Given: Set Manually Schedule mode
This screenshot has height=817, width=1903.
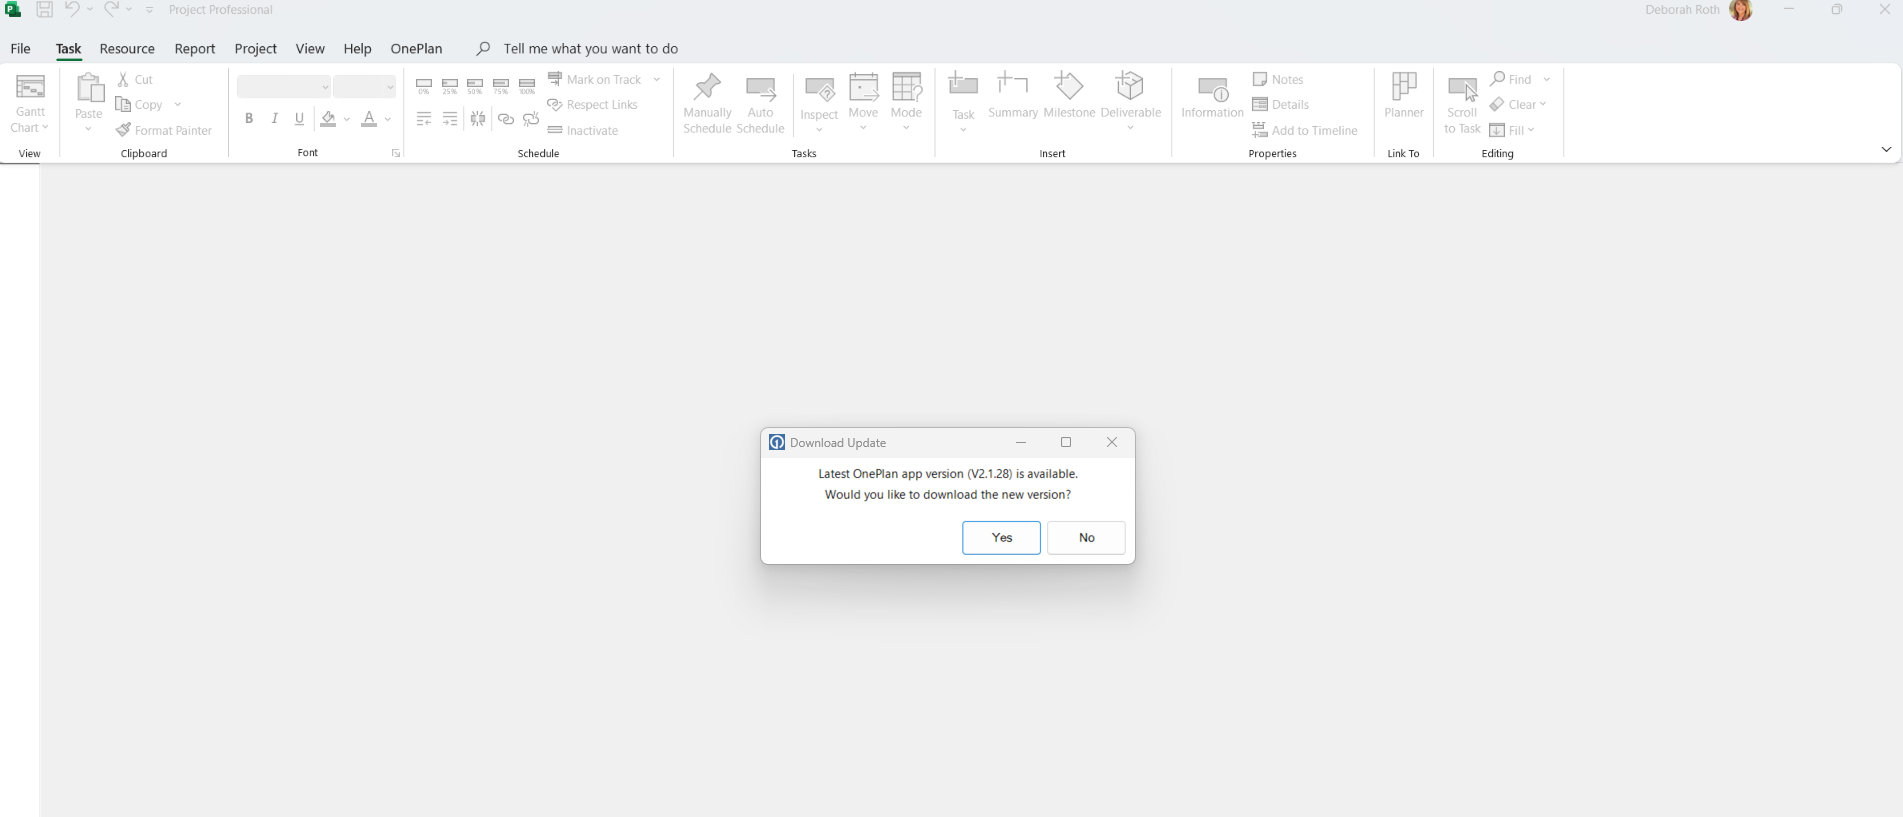Looking at the screenshot, I should pos(707,103).
